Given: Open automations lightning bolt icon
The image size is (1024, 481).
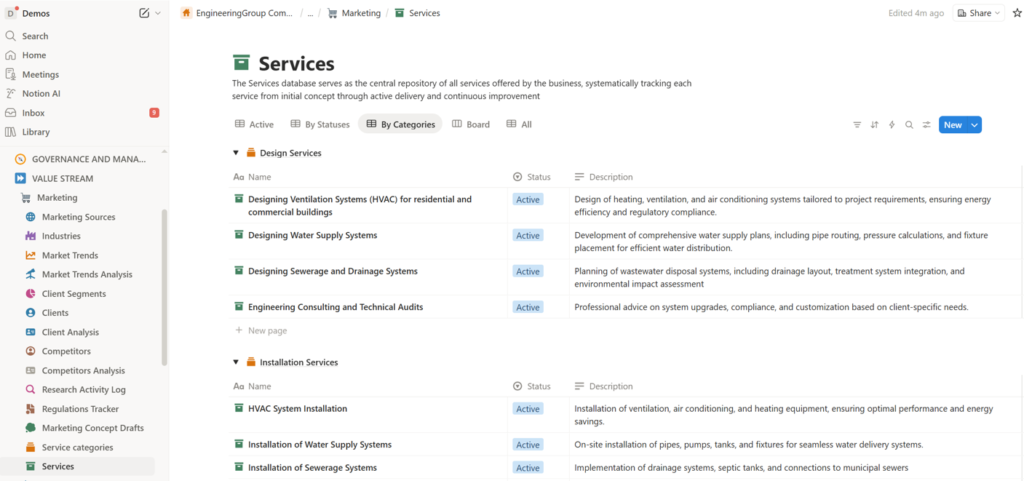Looking at the screenshot, I should (891, 125).
